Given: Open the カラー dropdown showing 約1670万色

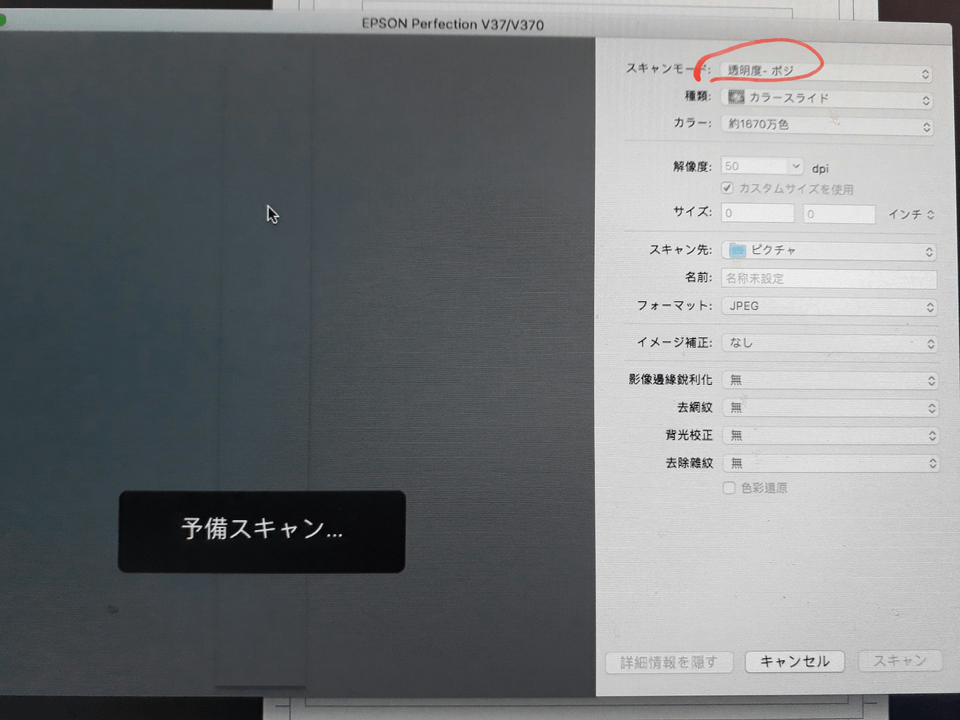Looking at the screenshot, I should [x=827, y=126].
